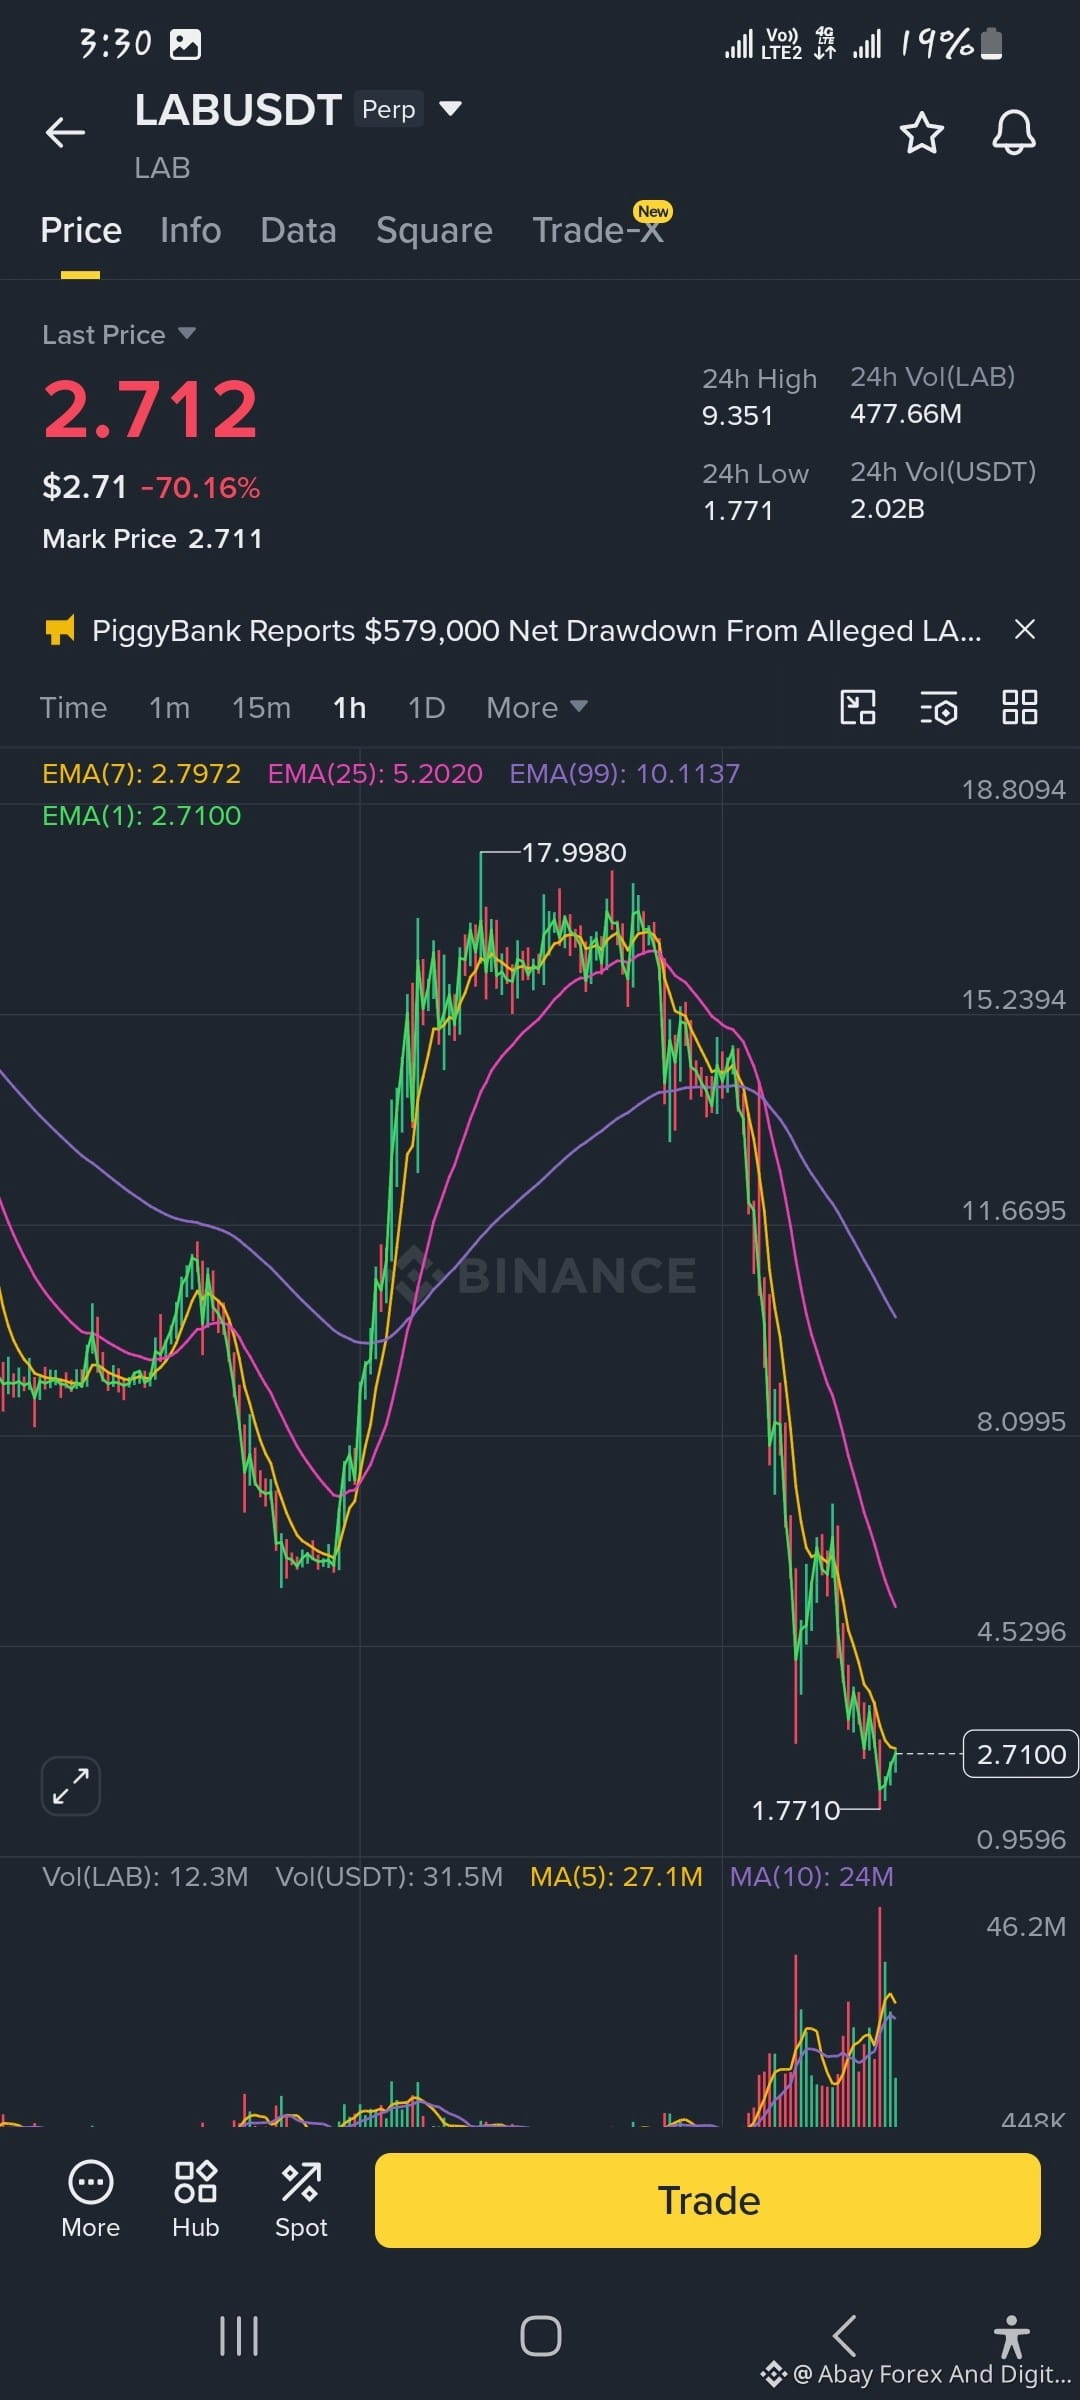This screenshot has height=2400, width=1080.
Task: Add LABUSDT to favorites with star icon
Action: [x=921, y=132]
